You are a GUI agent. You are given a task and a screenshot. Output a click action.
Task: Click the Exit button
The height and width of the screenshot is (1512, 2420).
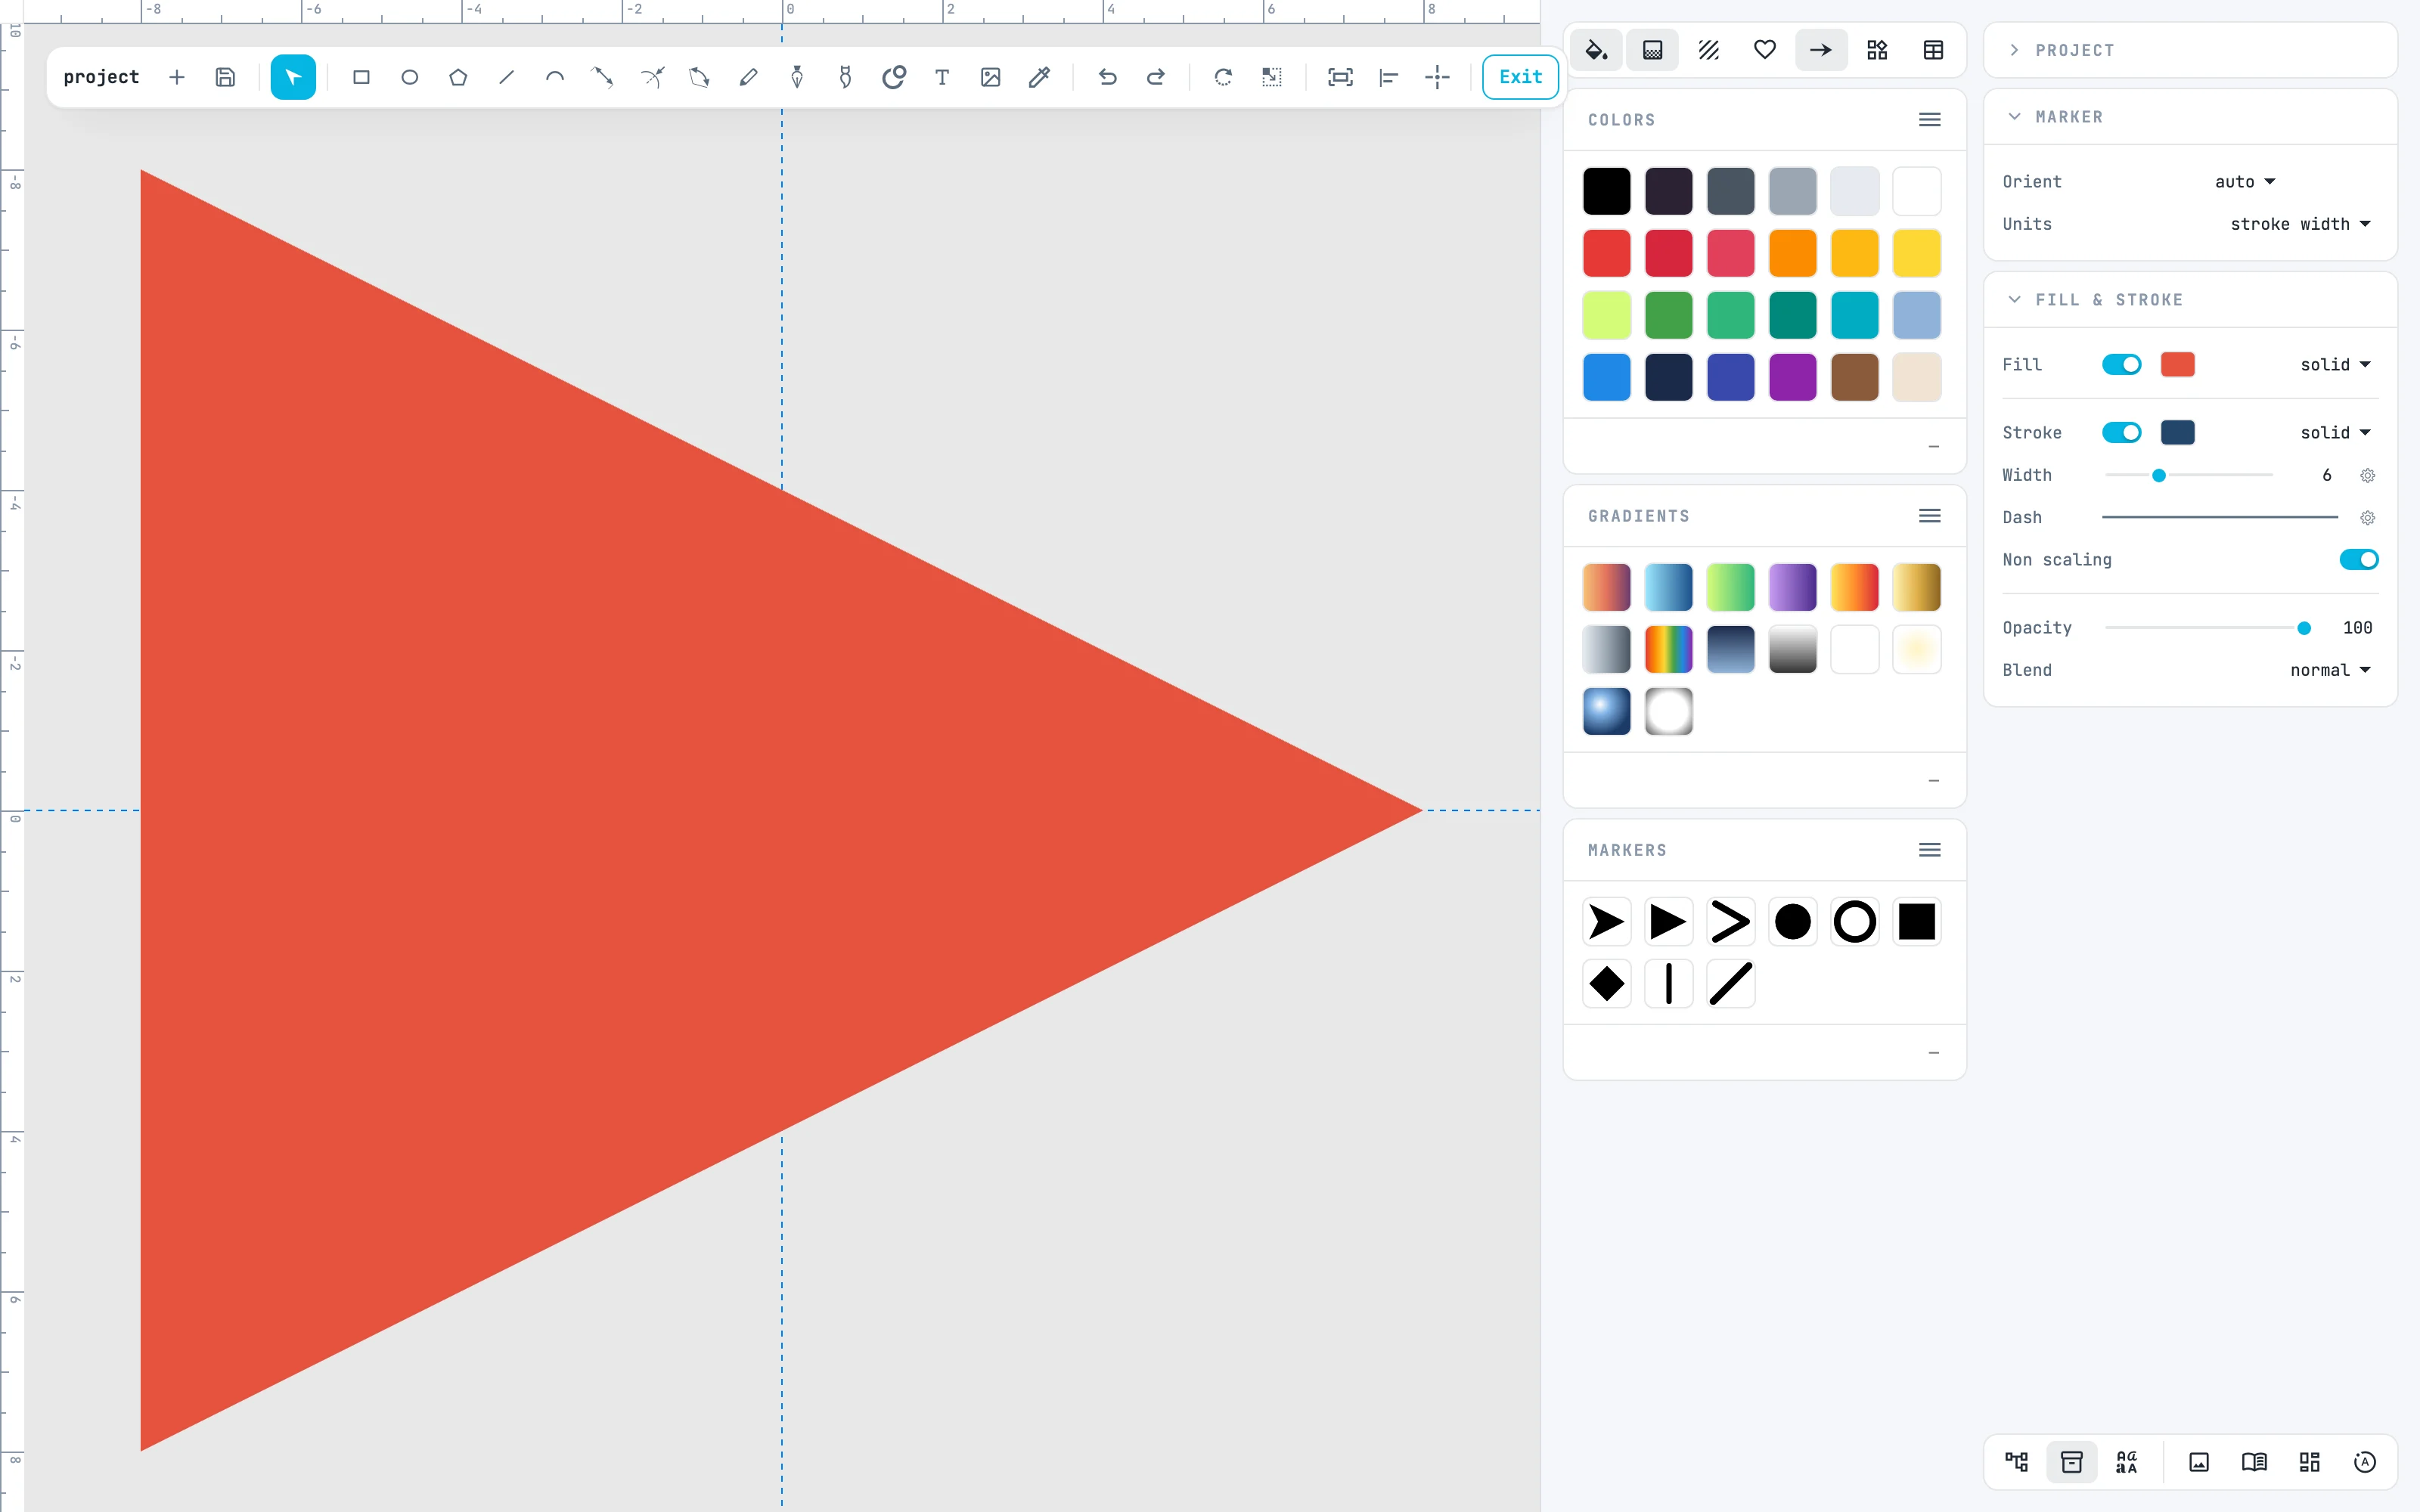pos(1520,77)
